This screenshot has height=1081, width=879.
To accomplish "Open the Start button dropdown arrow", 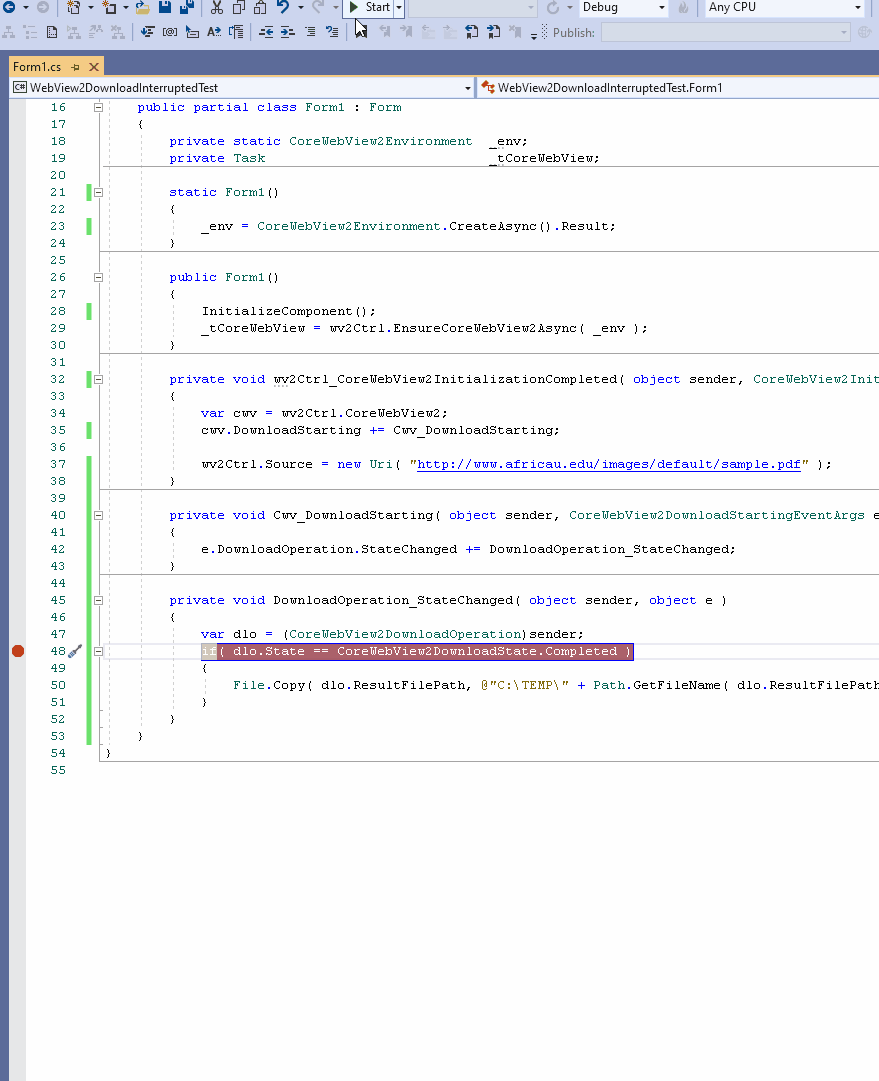I will (x=398, y=8).
